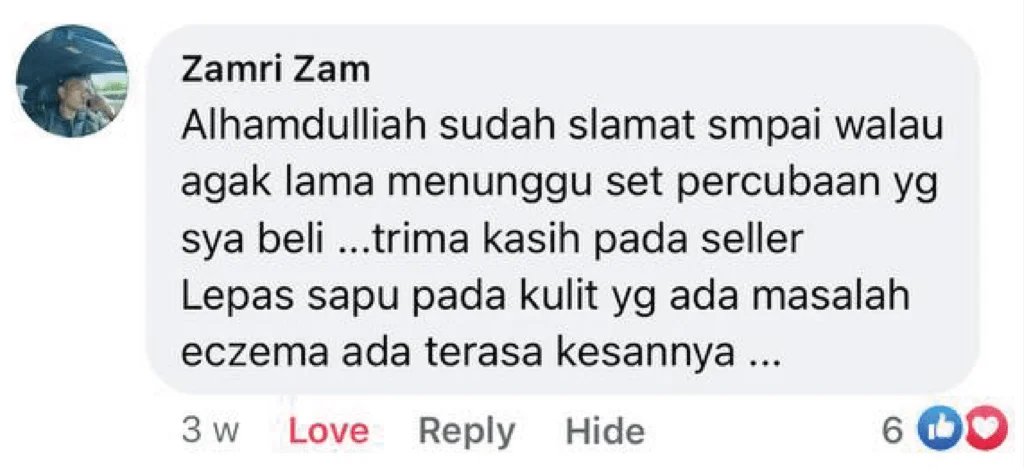
Task: Reply to Zamri Zam's comment
Action: tap(467, 431)
